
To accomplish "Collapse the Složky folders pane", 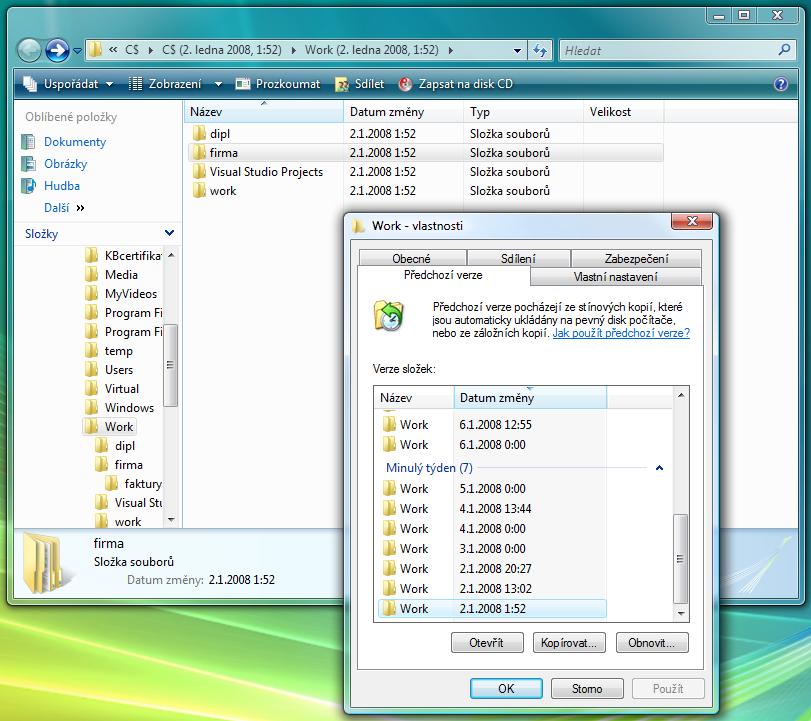I will pos(169,233).
